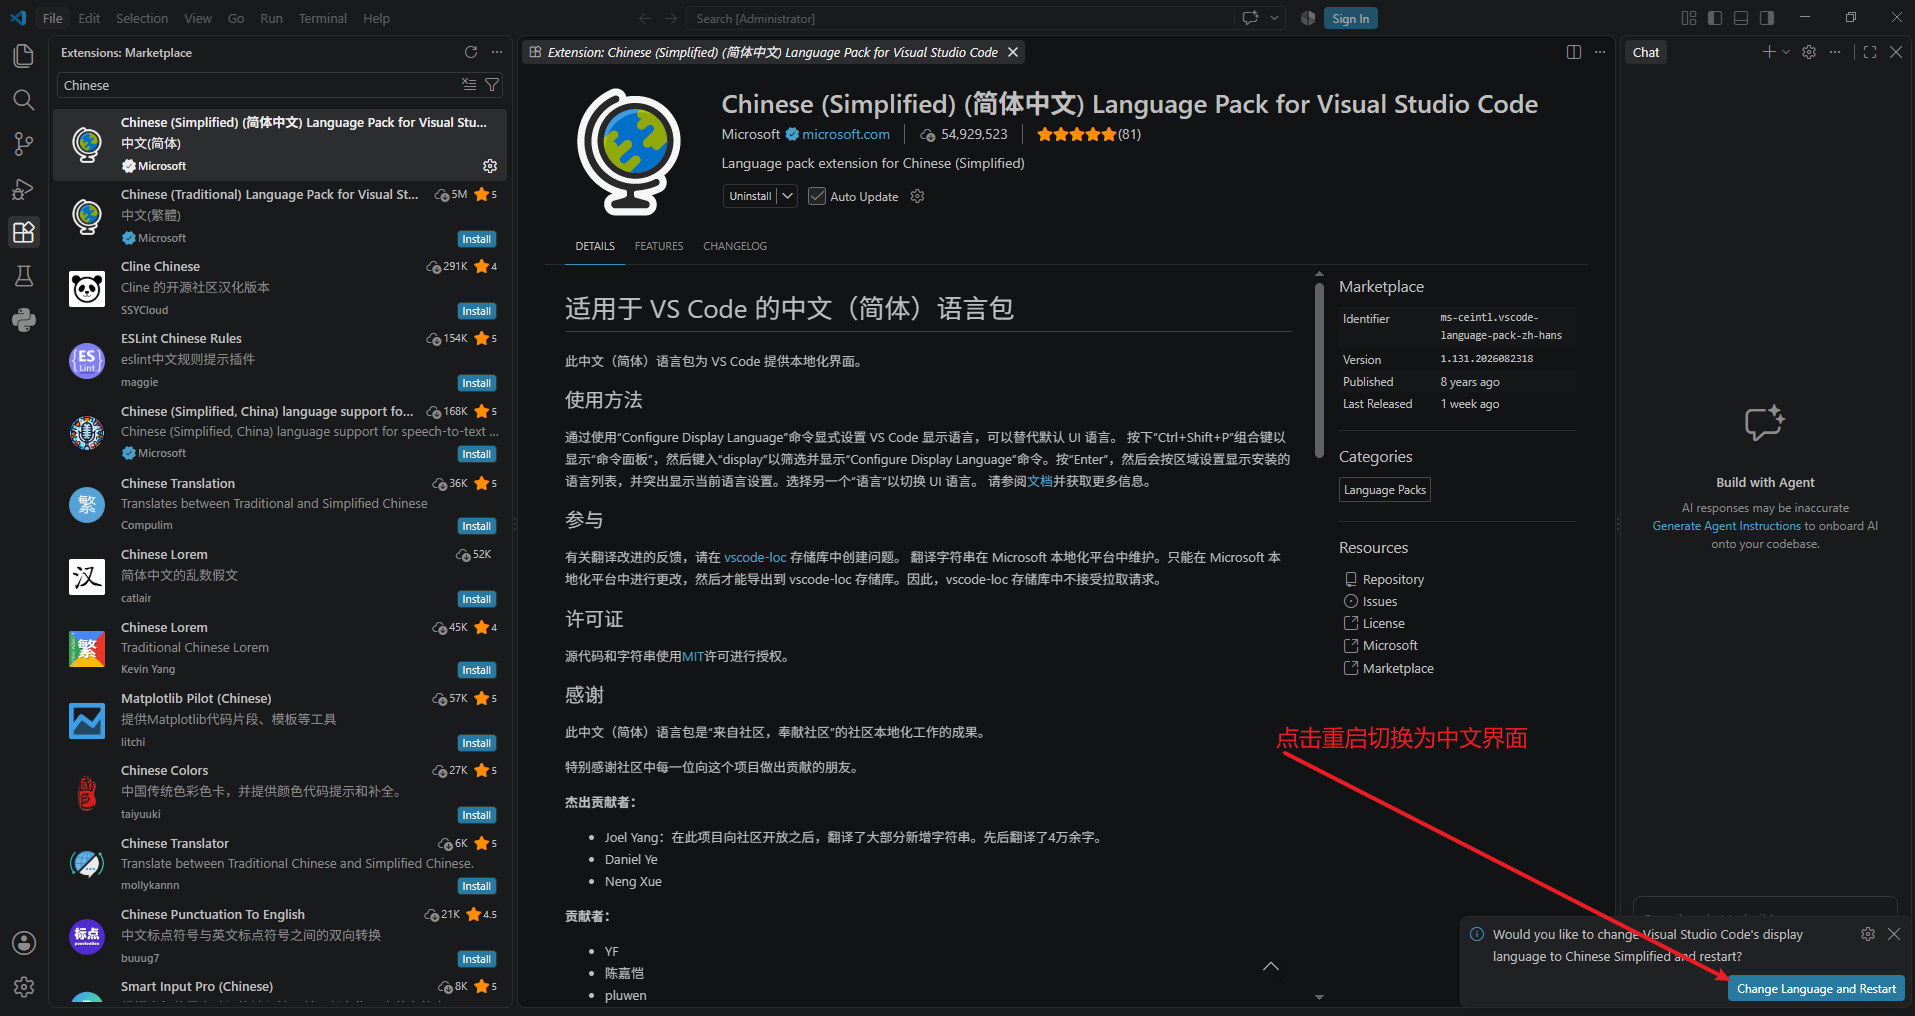Open star rating reviews of extension

click(x=1089, y=134)
